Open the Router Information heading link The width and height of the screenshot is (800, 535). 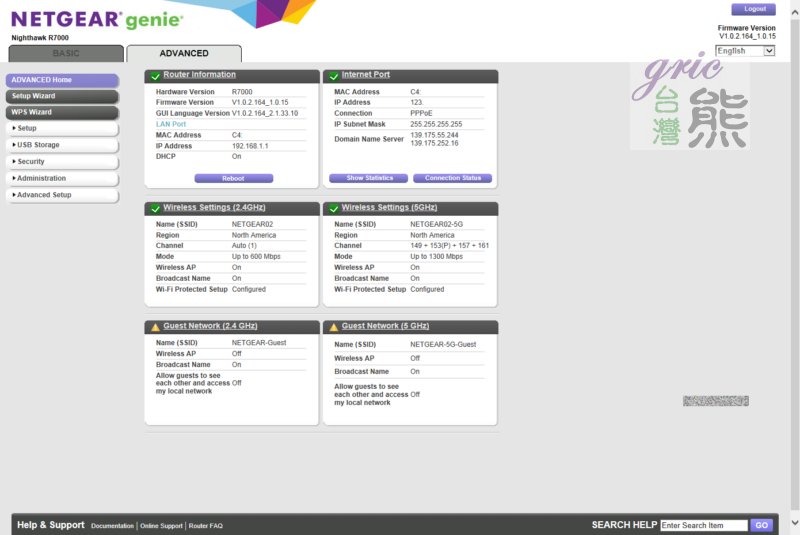click(x=199, y=74)
